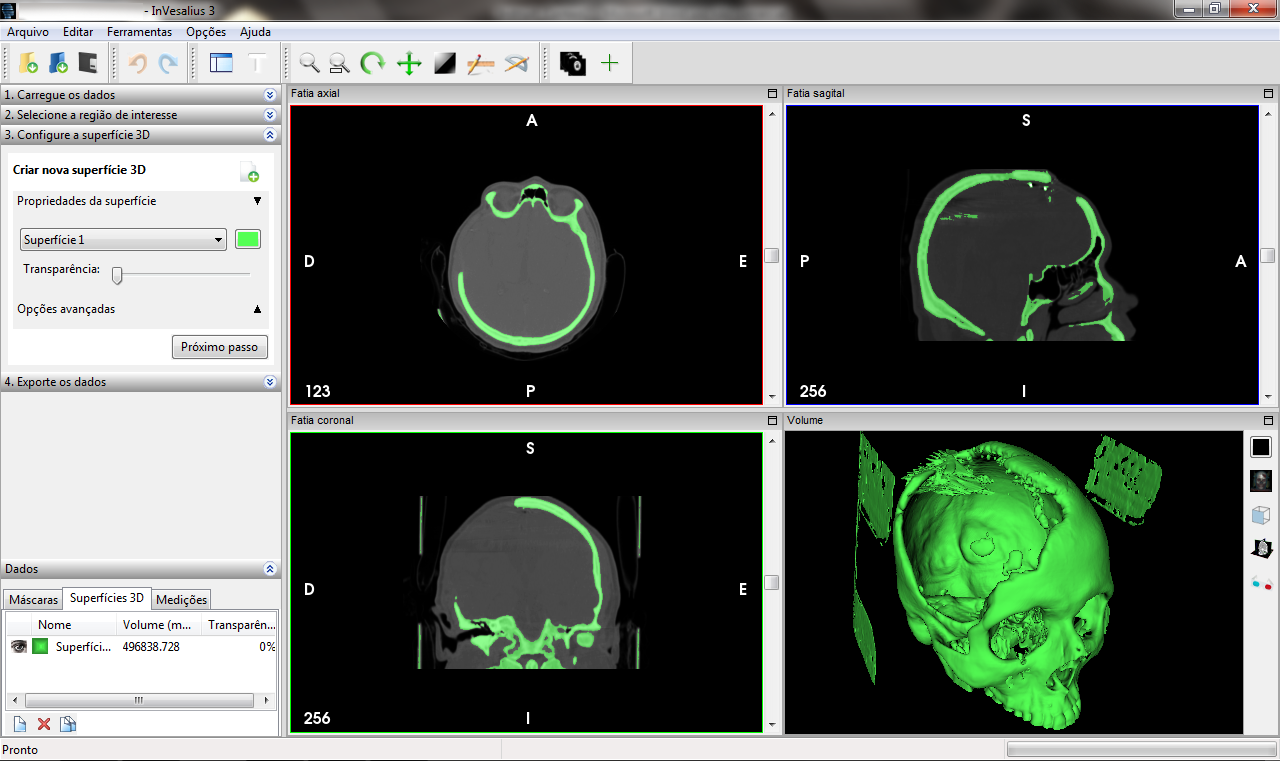Collapse the Dados panel chevron

tap(270, 568)
